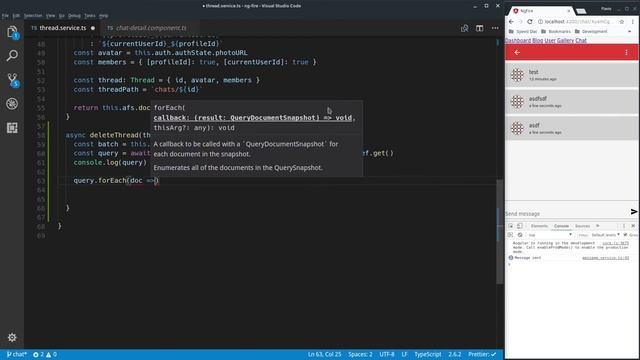This screenshot has height=360, width=640.
Task: Show more DevTools tabs with the chevron
Action: pos(598,226)
